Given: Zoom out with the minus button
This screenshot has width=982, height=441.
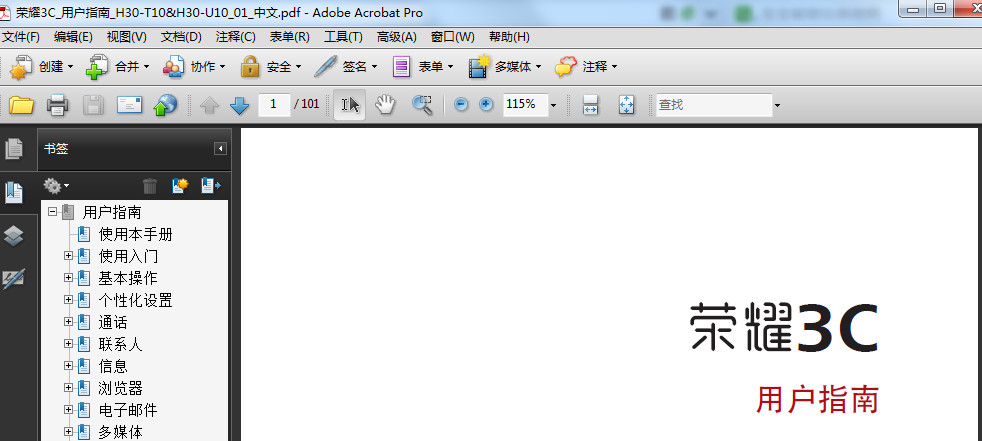Looking at the screenshot, I should [x=461, y=105].
